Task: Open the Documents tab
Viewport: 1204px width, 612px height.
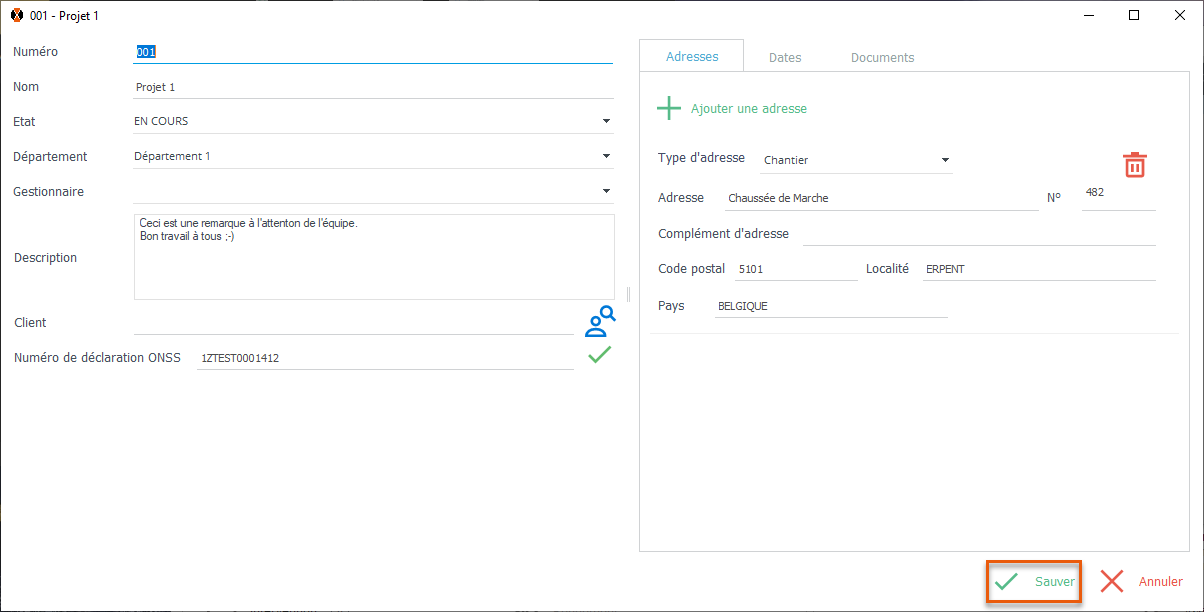Action: point(882,58)
